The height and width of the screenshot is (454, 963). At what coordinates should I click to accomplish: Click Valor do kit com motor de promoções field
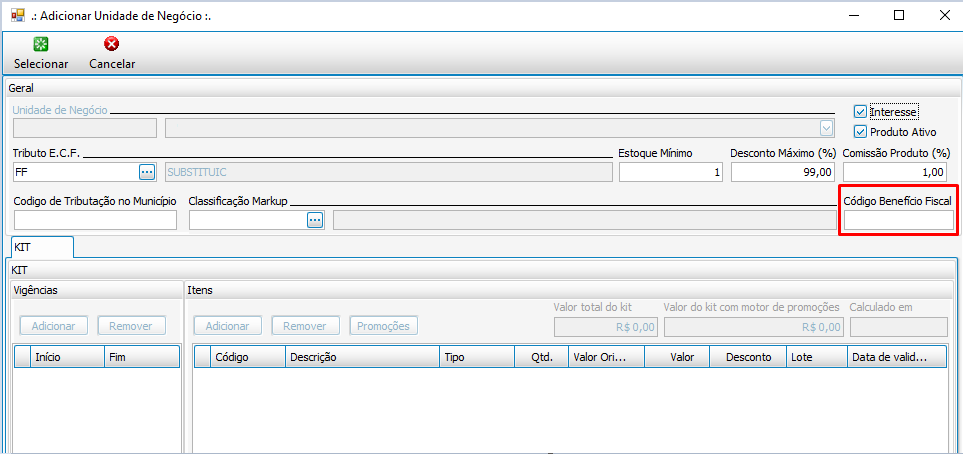pos(754,327)
